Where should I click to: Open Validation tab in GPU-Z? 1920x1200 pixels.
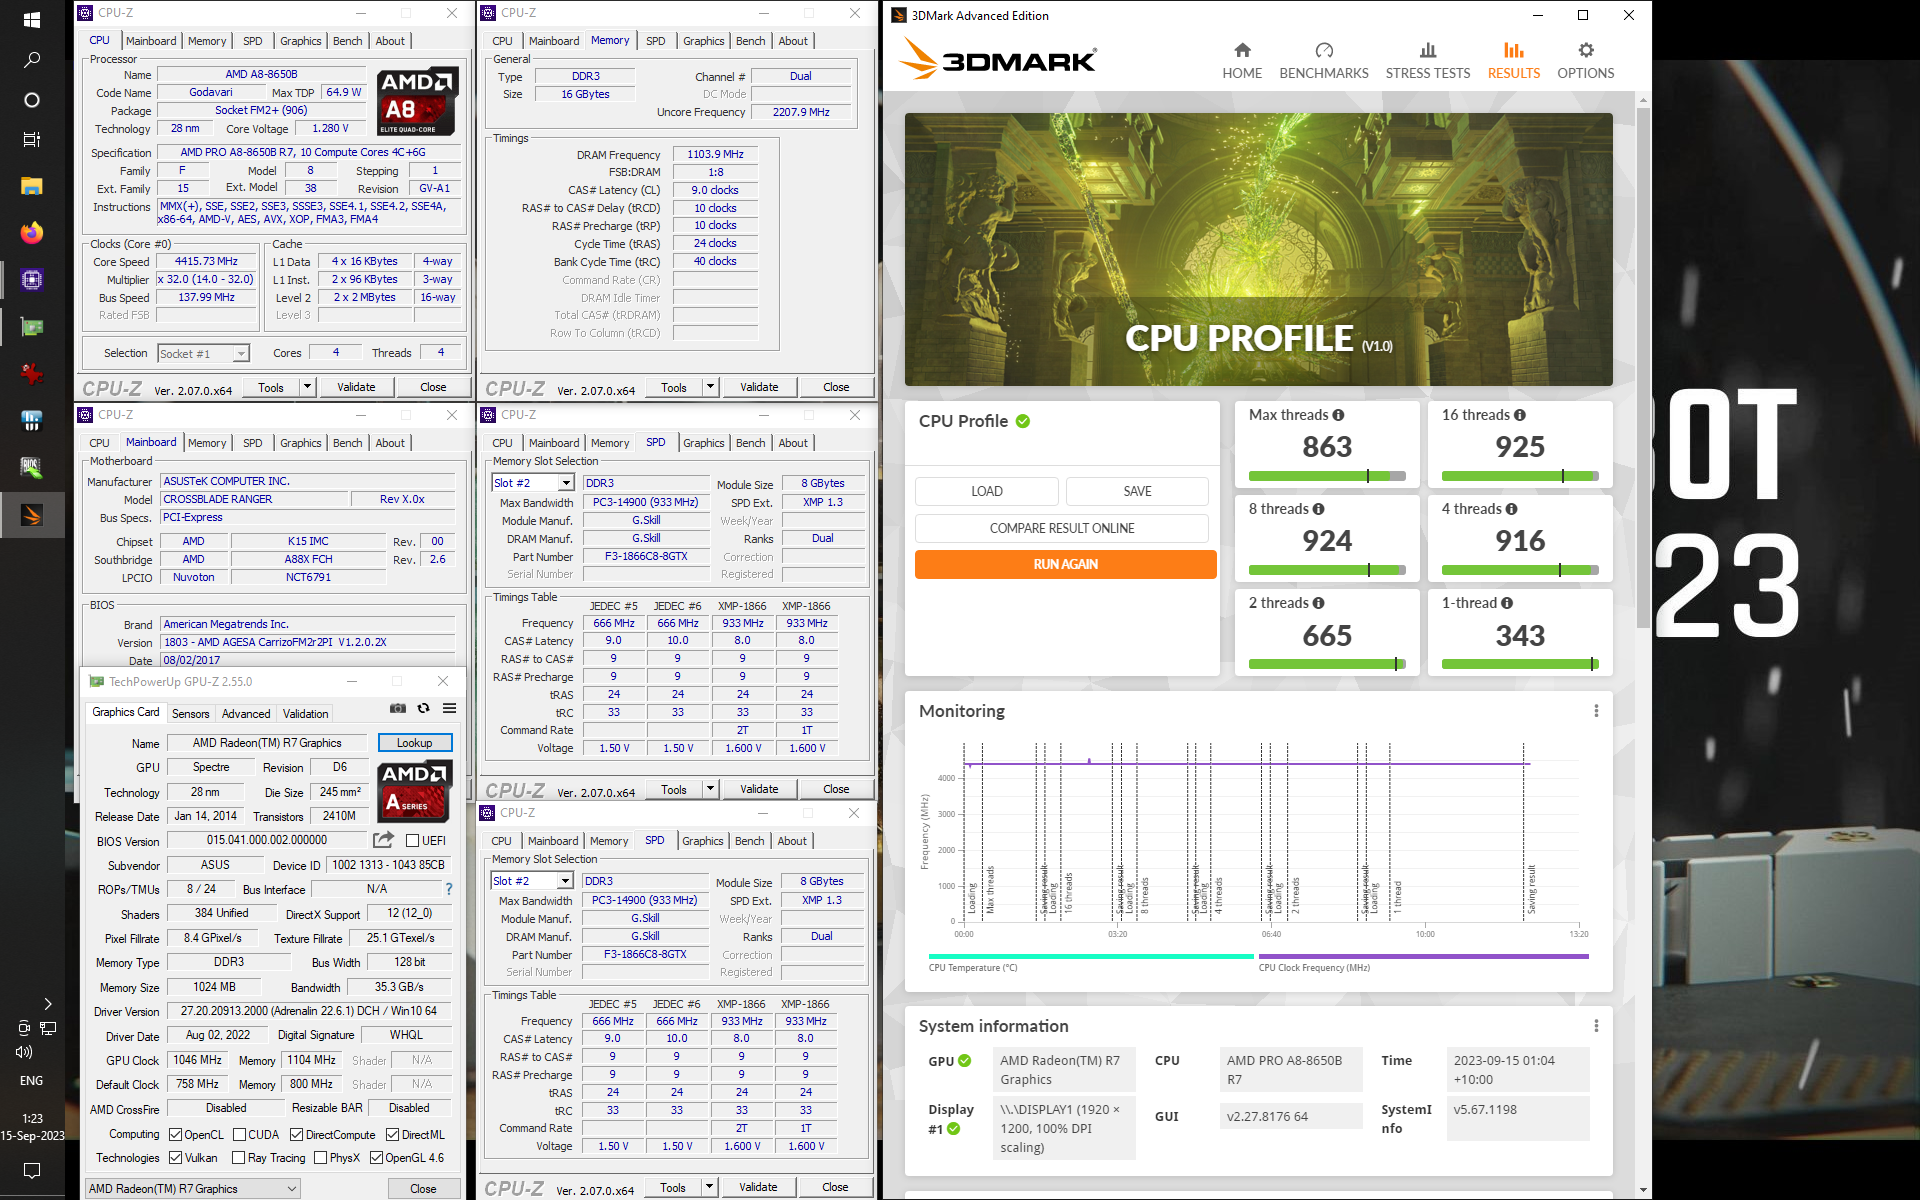(305, 714)
